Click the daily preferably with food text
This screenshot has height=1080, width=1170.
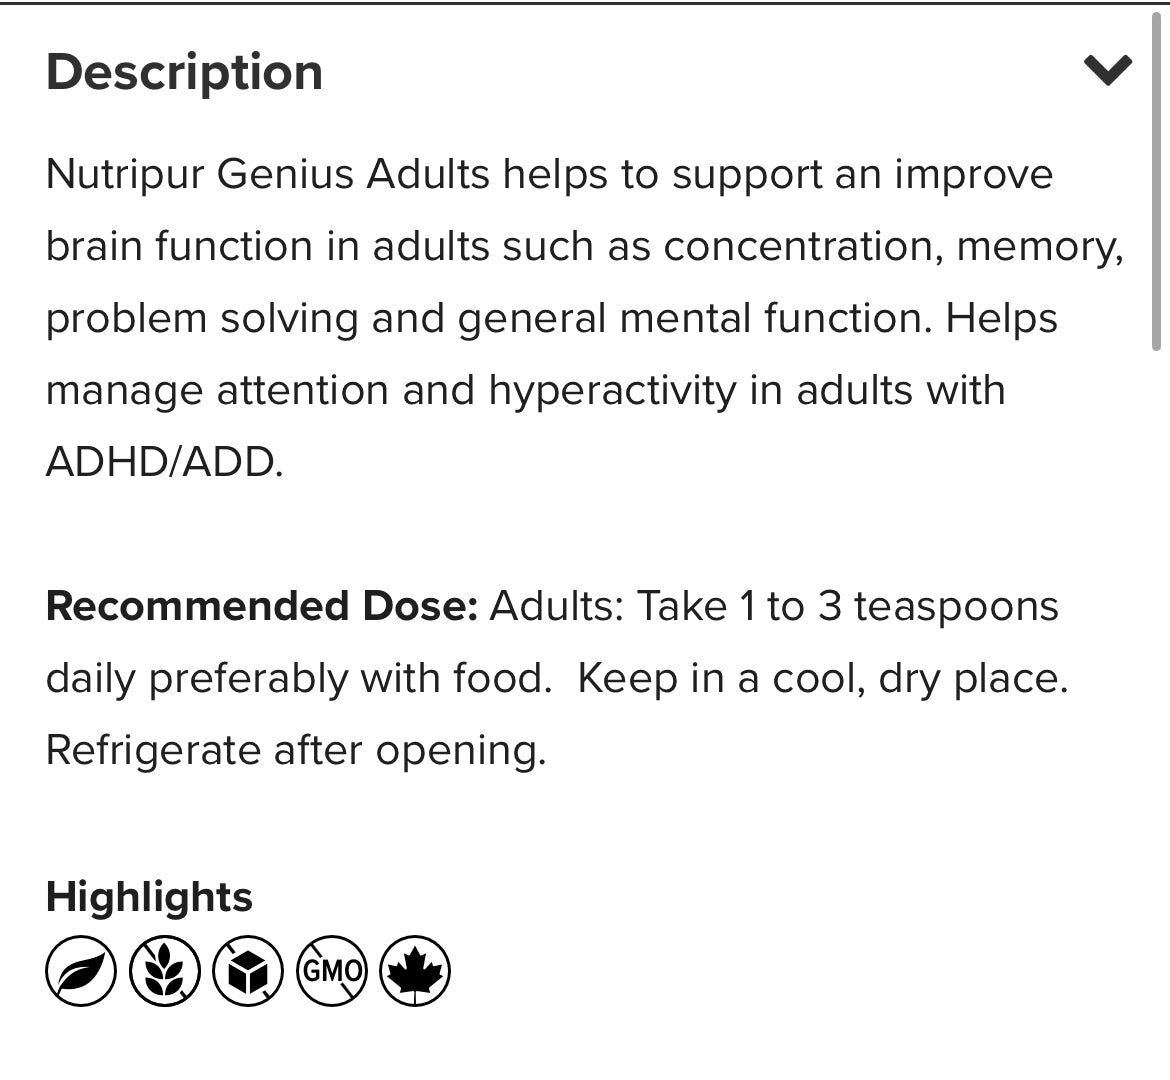(298, 678)
